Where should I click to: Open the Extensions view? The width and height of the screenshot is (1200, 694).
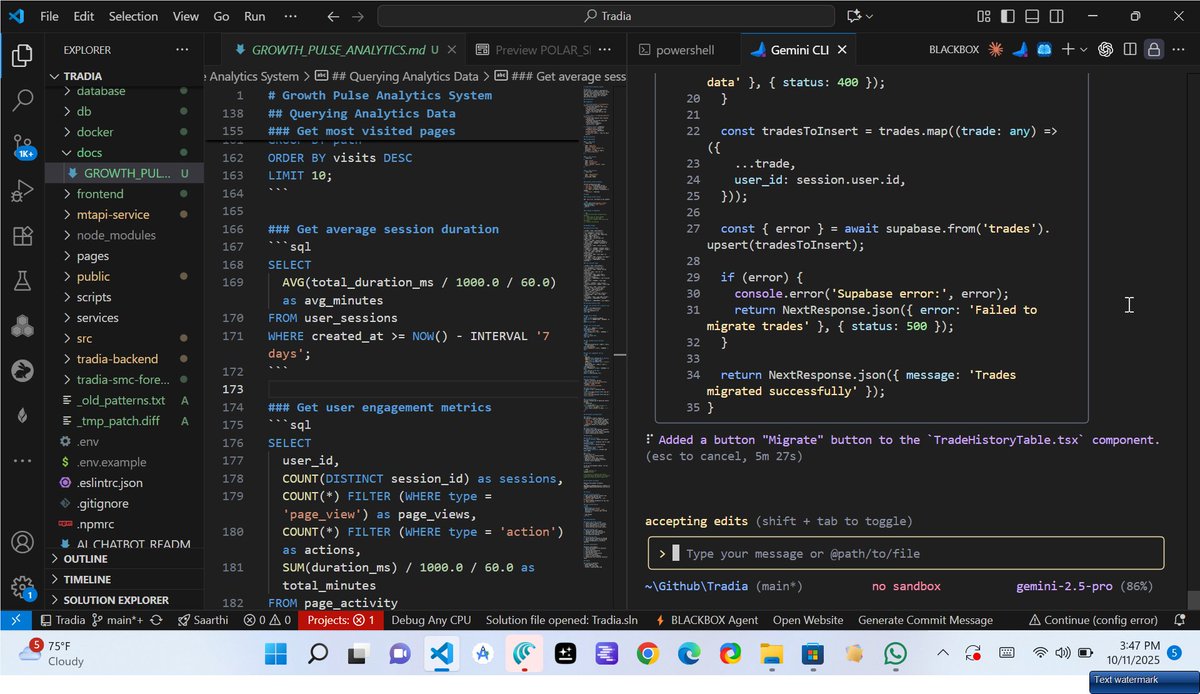point(22,237)
